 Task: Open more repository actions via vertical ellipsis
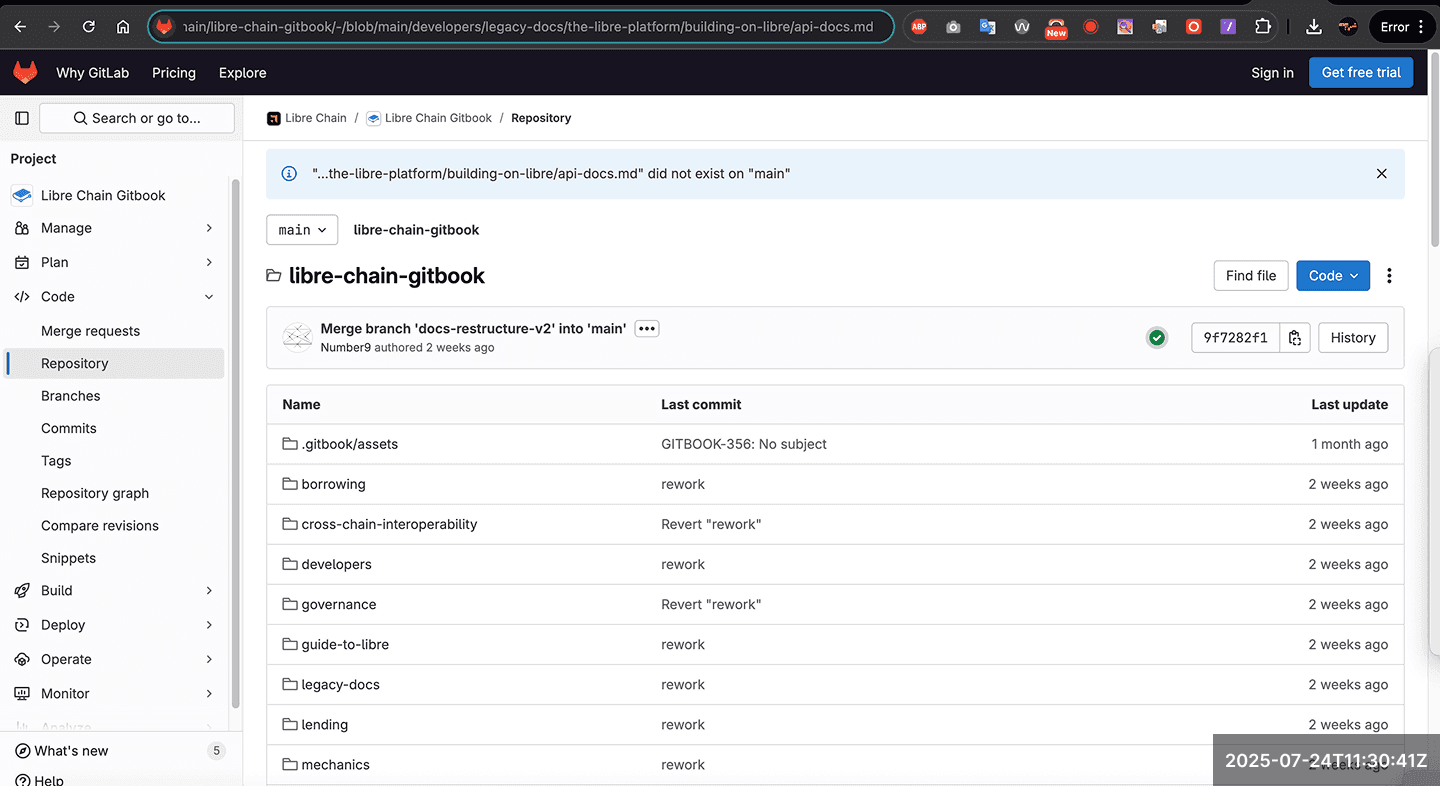coord(1389,275)
